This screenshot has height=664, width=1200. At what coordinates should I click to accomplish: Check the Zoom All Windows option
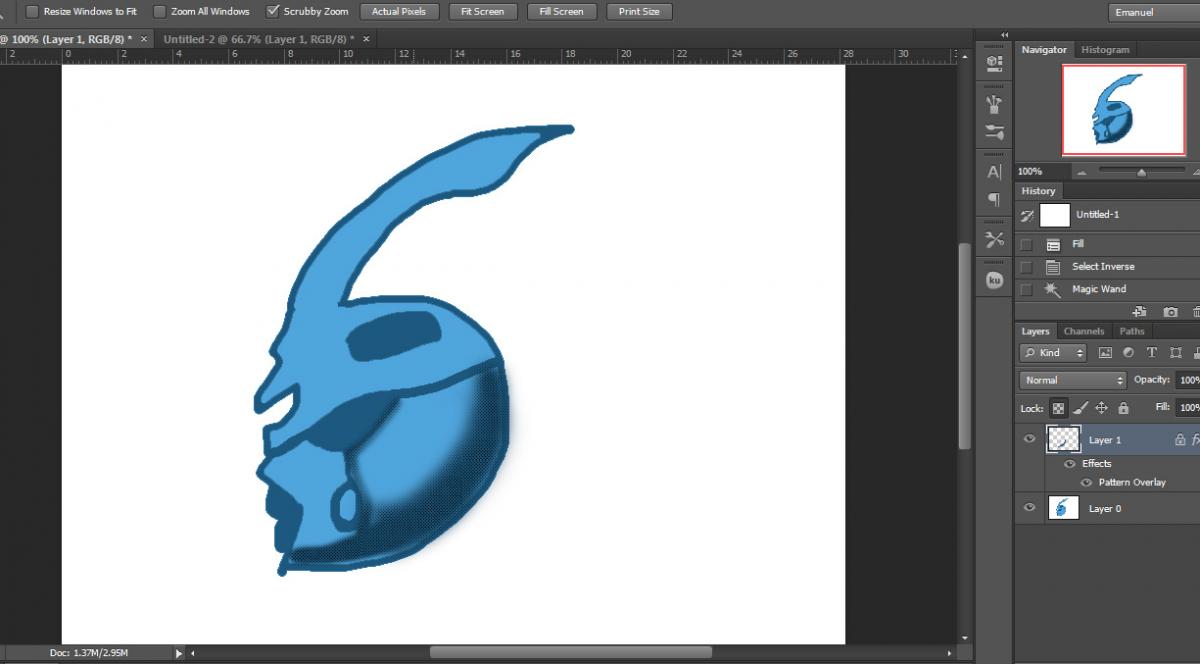point(159,12)
